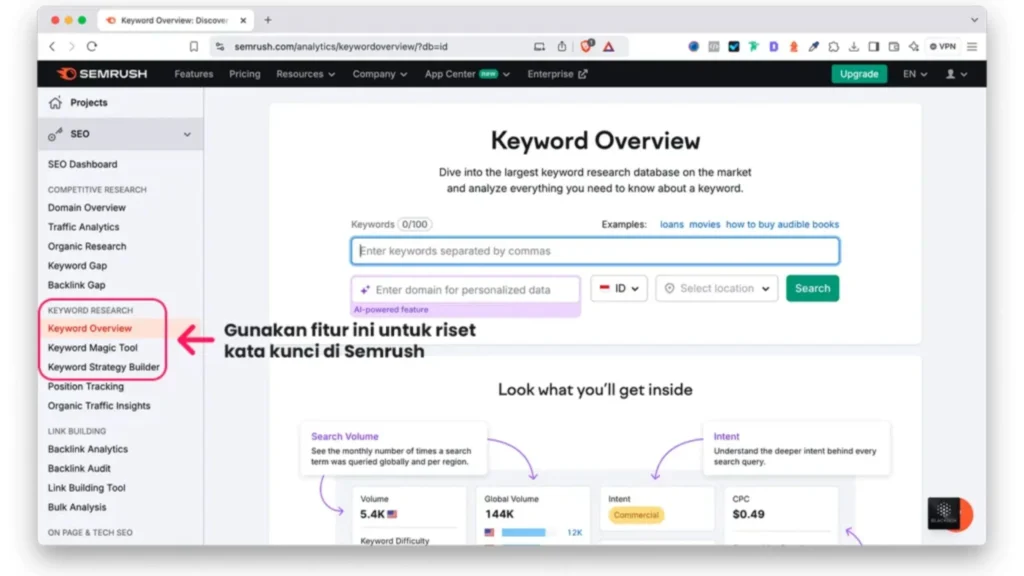Open Features in top navigation

pyautogui.click(x=194, y=74)
